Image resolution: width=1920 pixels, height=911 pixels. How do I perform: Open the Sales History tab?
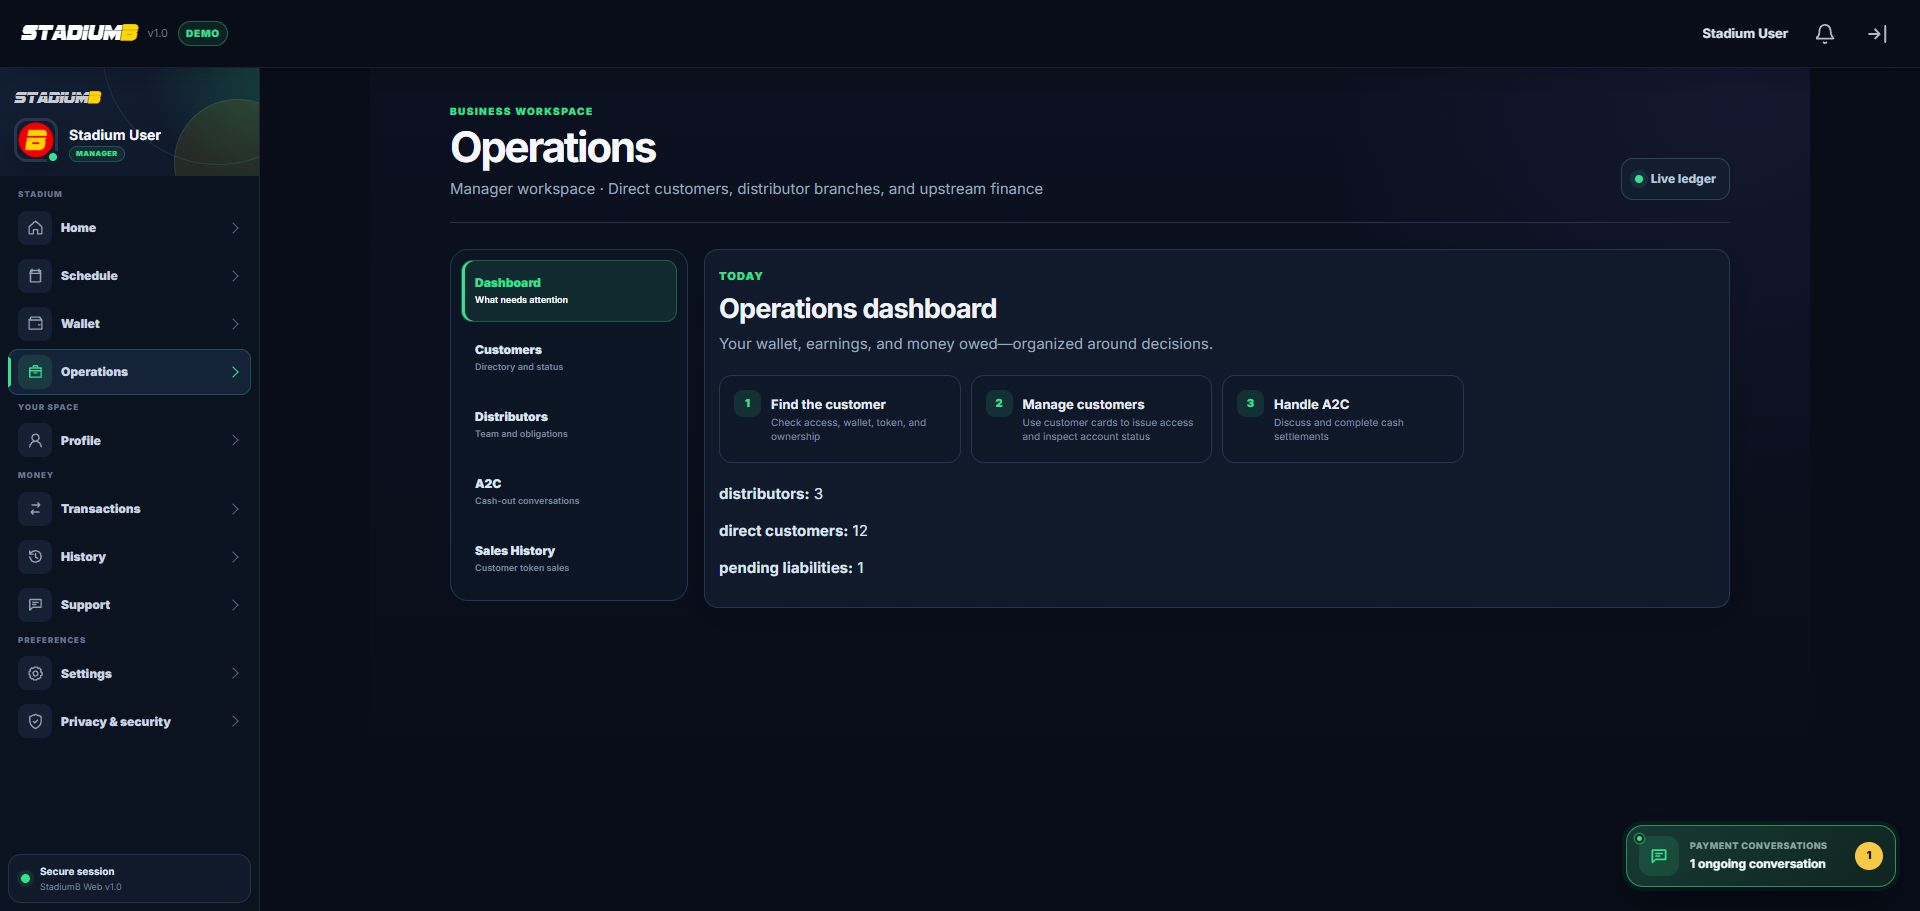click(x=569, y=559)
